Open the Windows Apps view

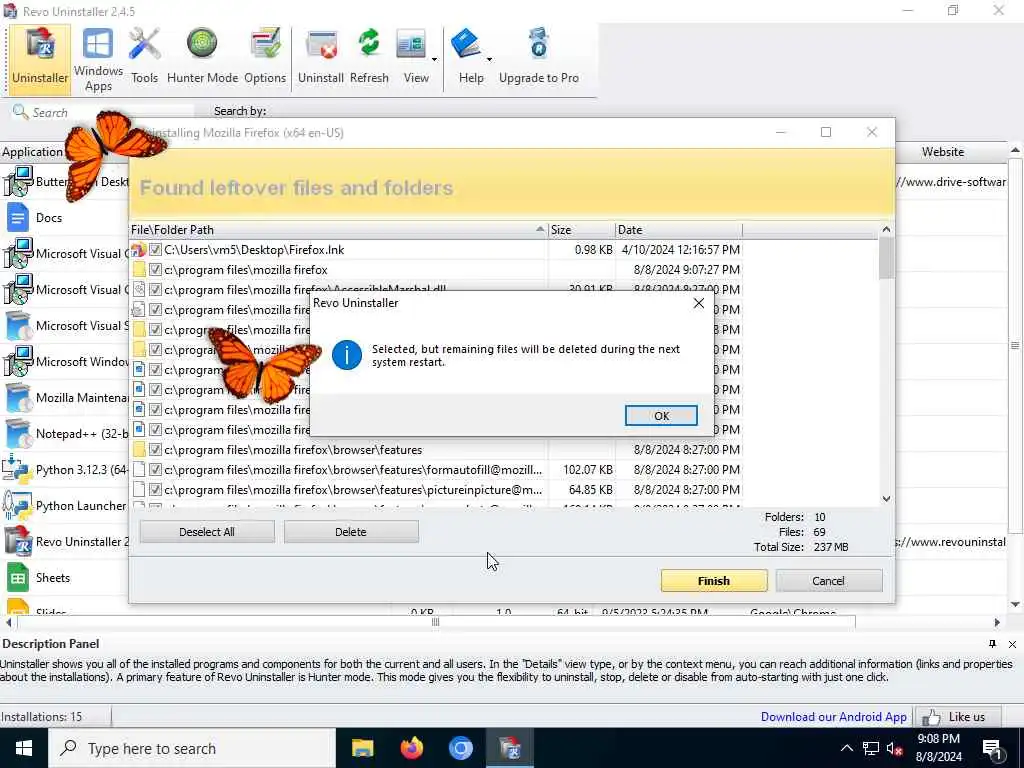point(98,59)
